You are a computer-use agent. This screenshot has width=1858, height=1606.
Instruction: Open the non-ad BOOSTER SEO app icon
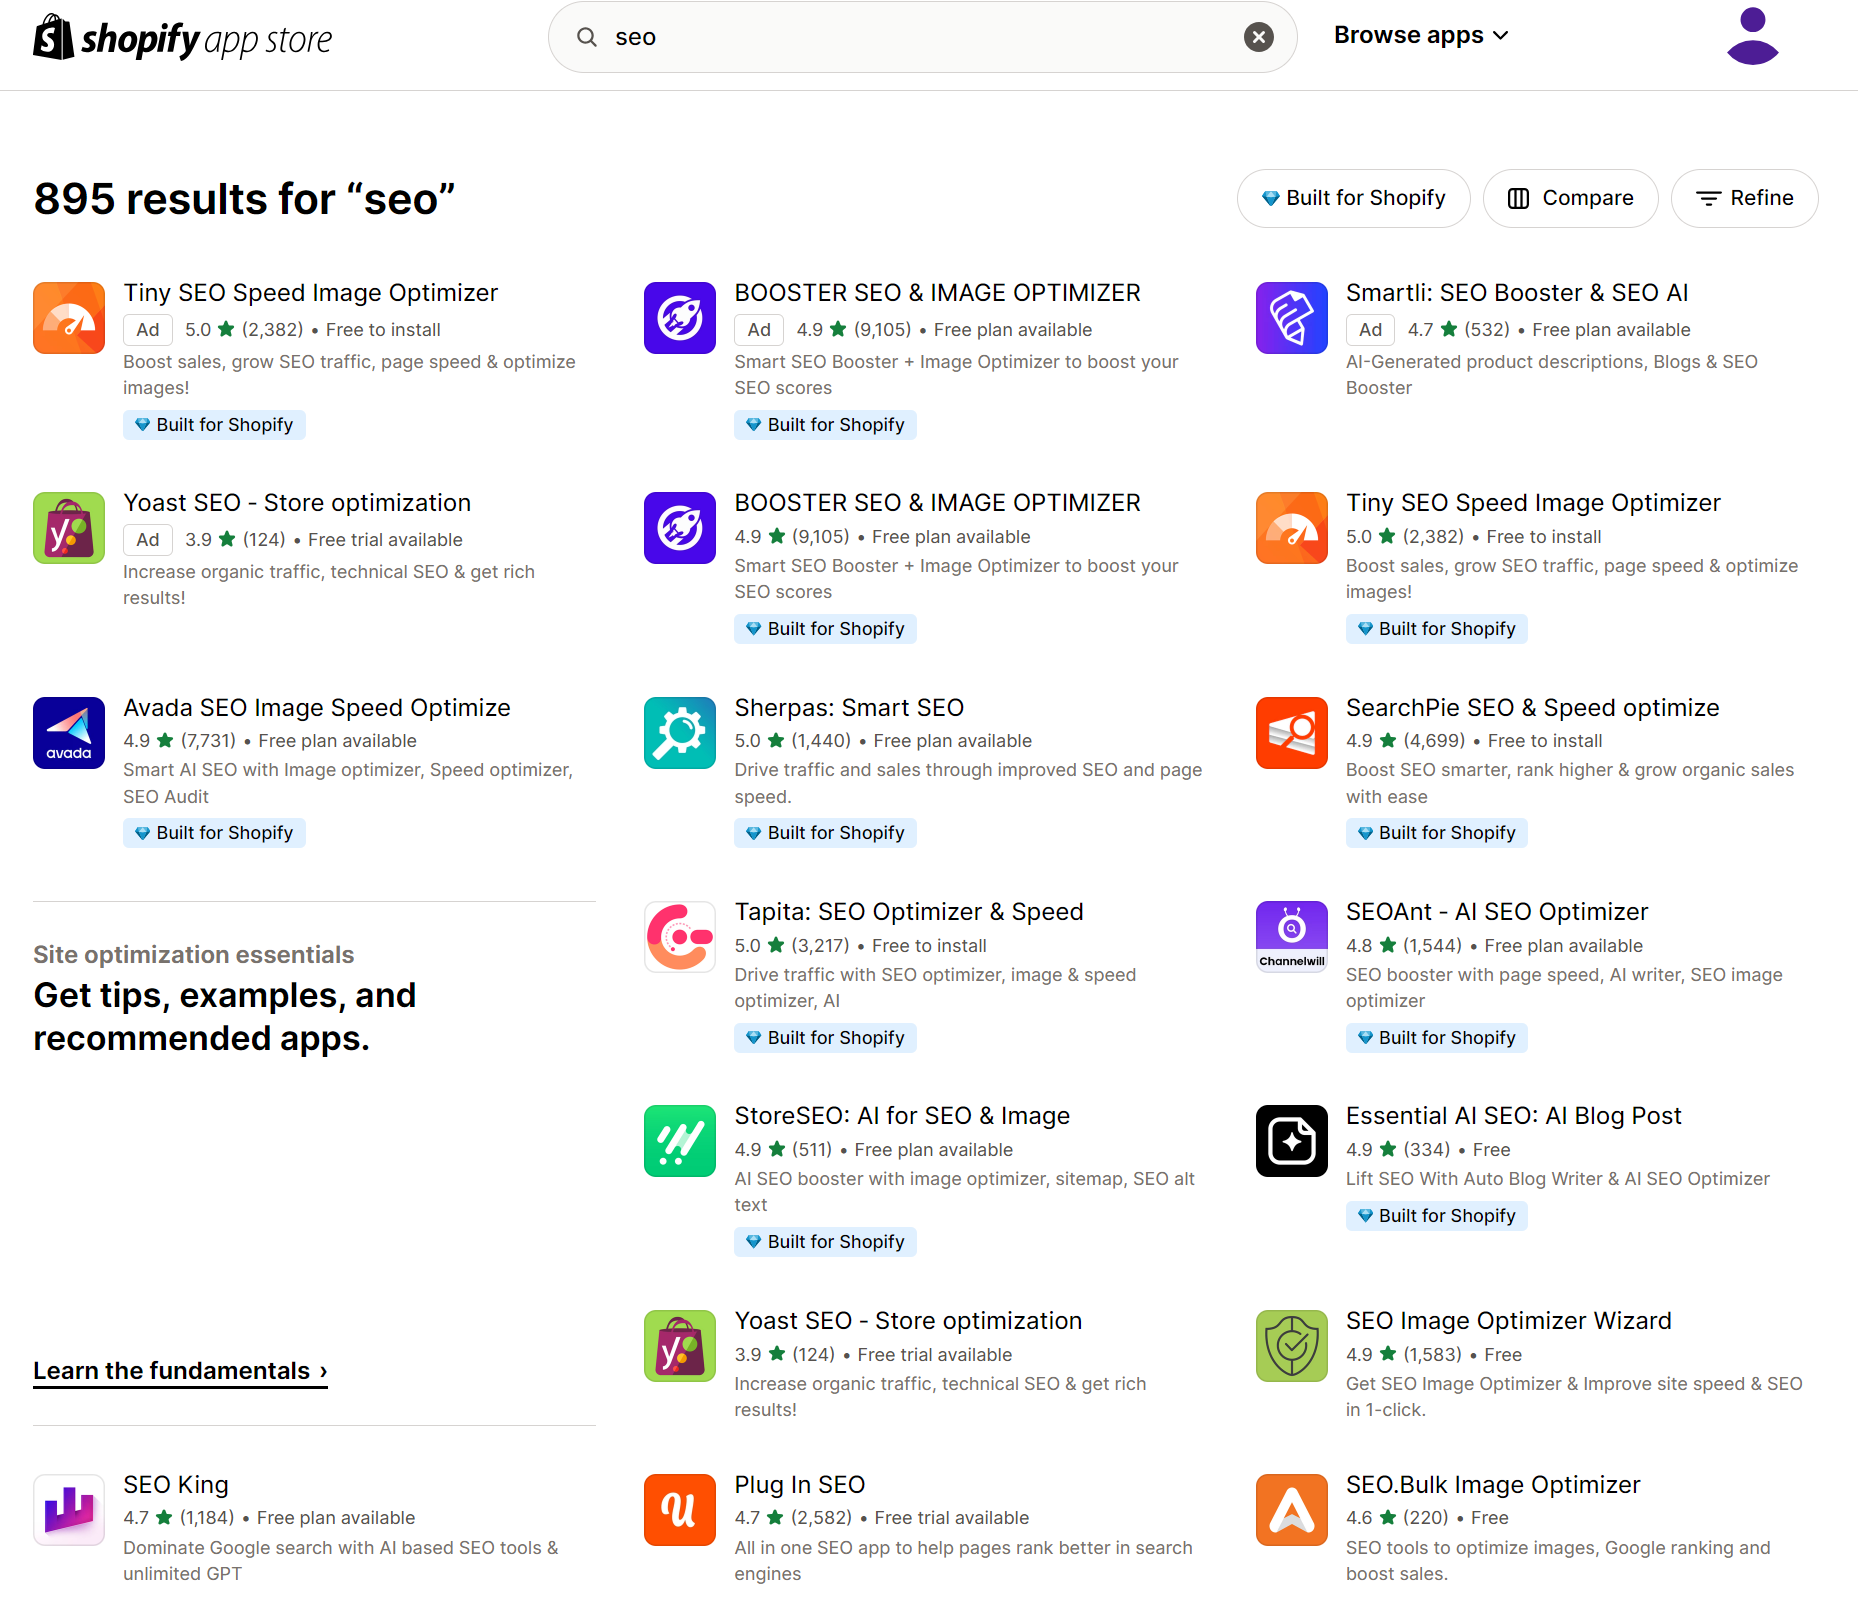(x=680, y=528)
